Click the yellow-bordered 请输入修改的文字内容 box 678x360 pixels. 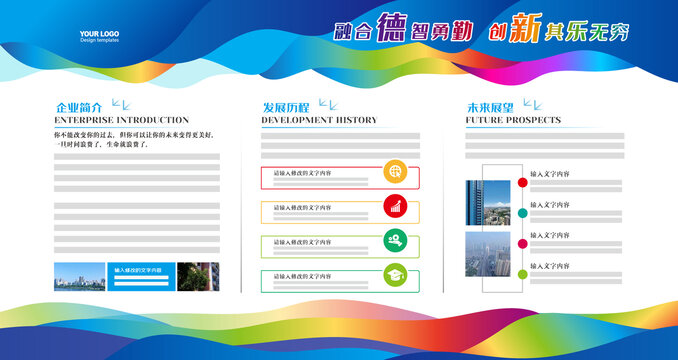[x=340, y=212]
